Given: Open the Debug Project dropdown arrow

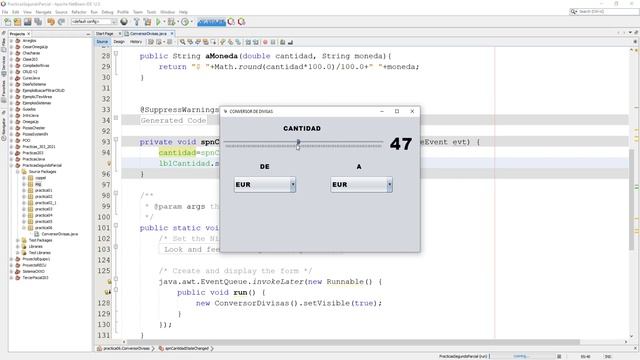Looking at the screenshot, I should pyautogui.click(x=178, y=22).
